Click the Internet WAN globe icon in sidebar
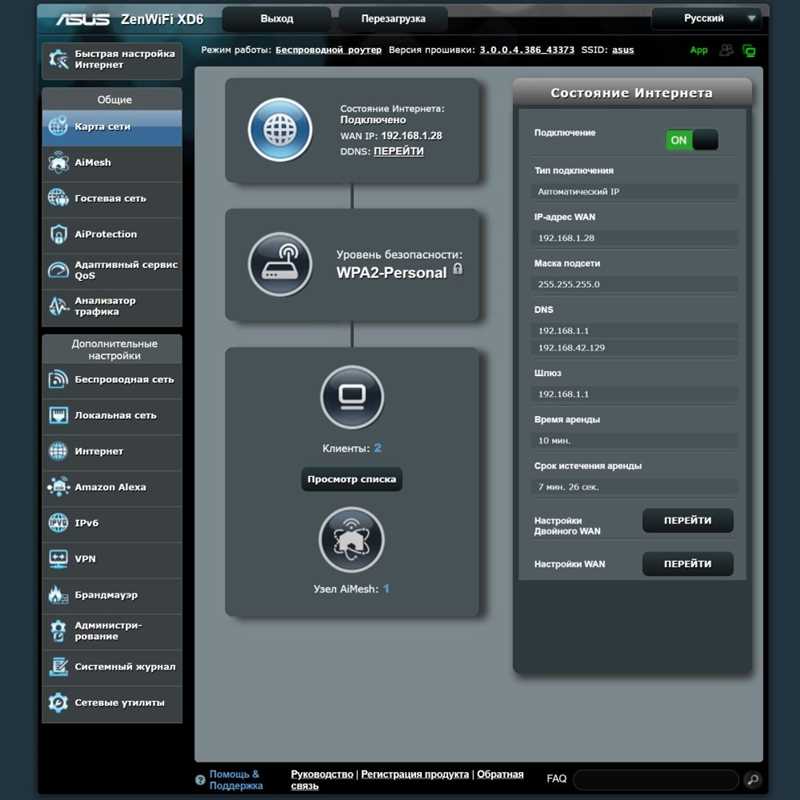The height and width of the screenshot is (800, 800). (58, 451)
